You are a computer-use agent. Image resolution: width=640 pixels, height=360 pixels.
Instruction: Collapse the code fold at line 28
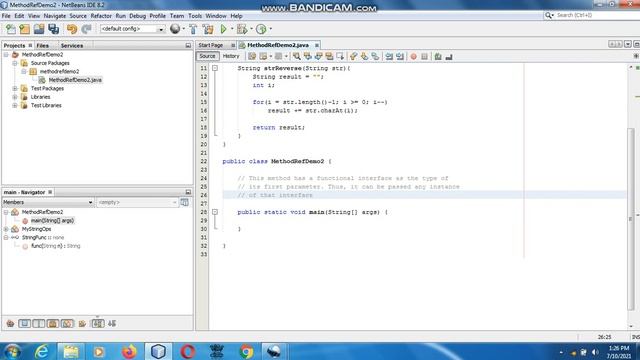(215, 212)
